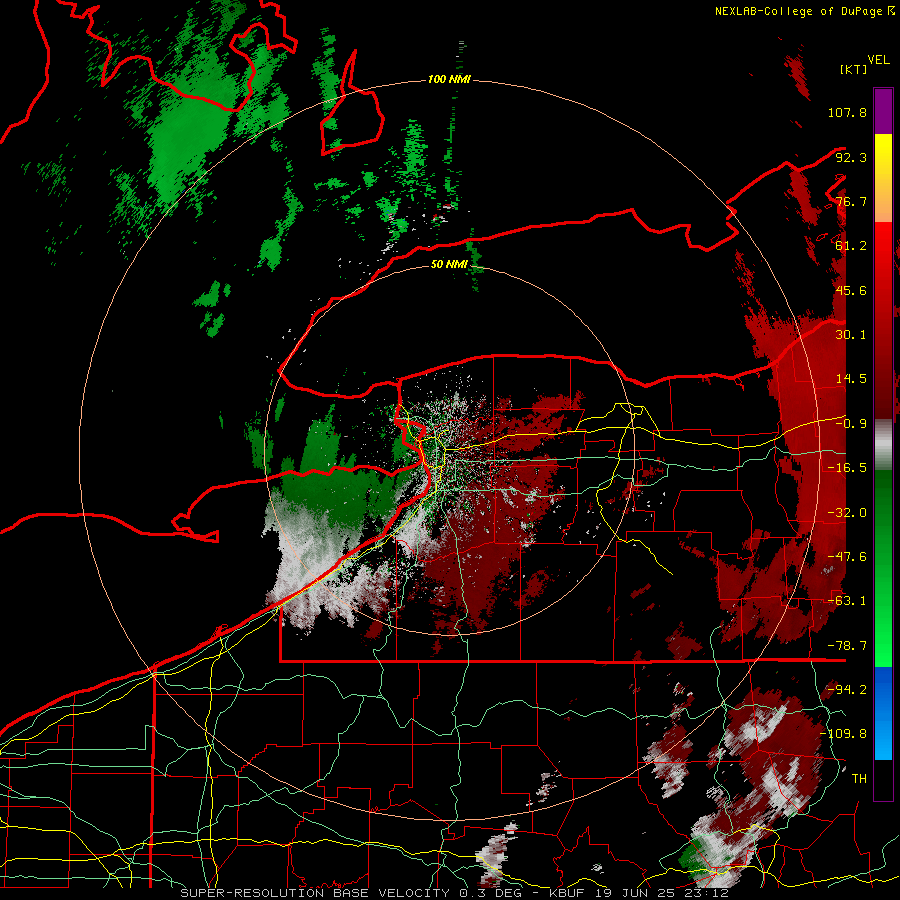Click the bright red segment of color bar

[883, 320]
